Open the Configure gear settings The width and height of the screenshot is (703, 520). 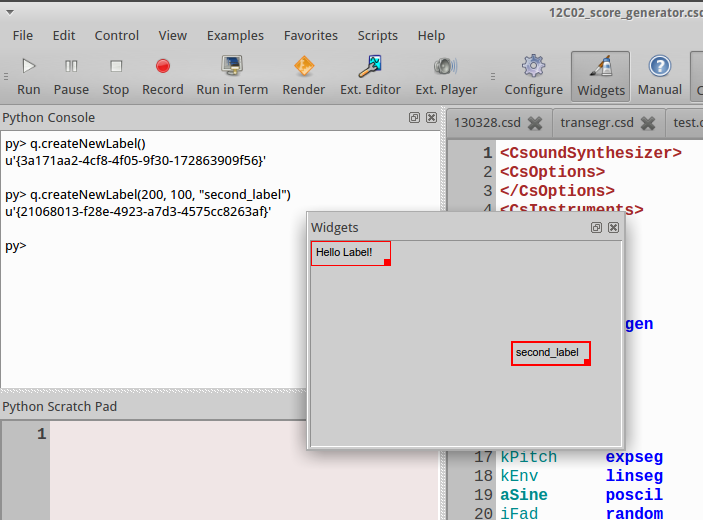534,66
